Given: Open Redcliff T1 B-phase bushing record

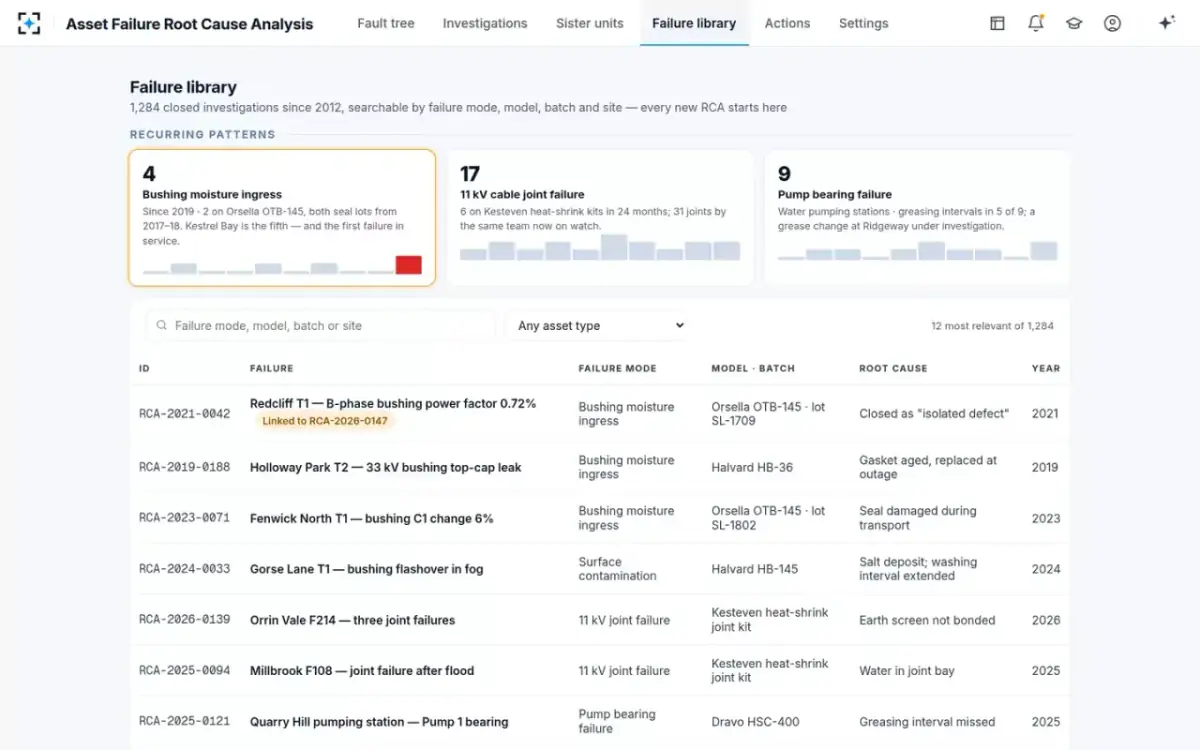Looking at the screenshot, I should point(393,404).
